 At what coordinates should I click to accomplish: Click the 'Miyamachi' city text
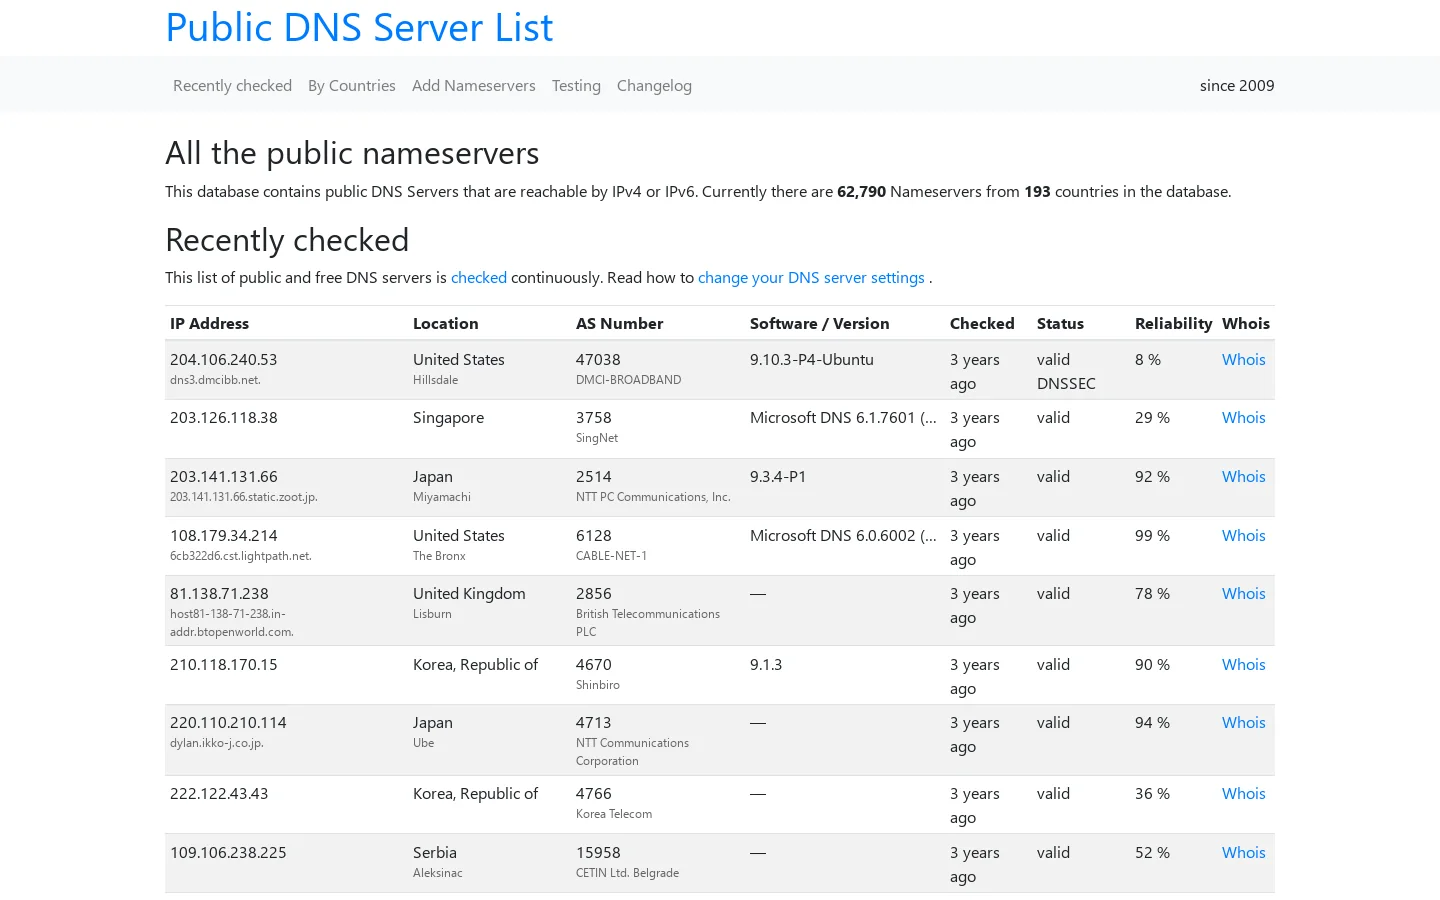click(x=441, y=497)
